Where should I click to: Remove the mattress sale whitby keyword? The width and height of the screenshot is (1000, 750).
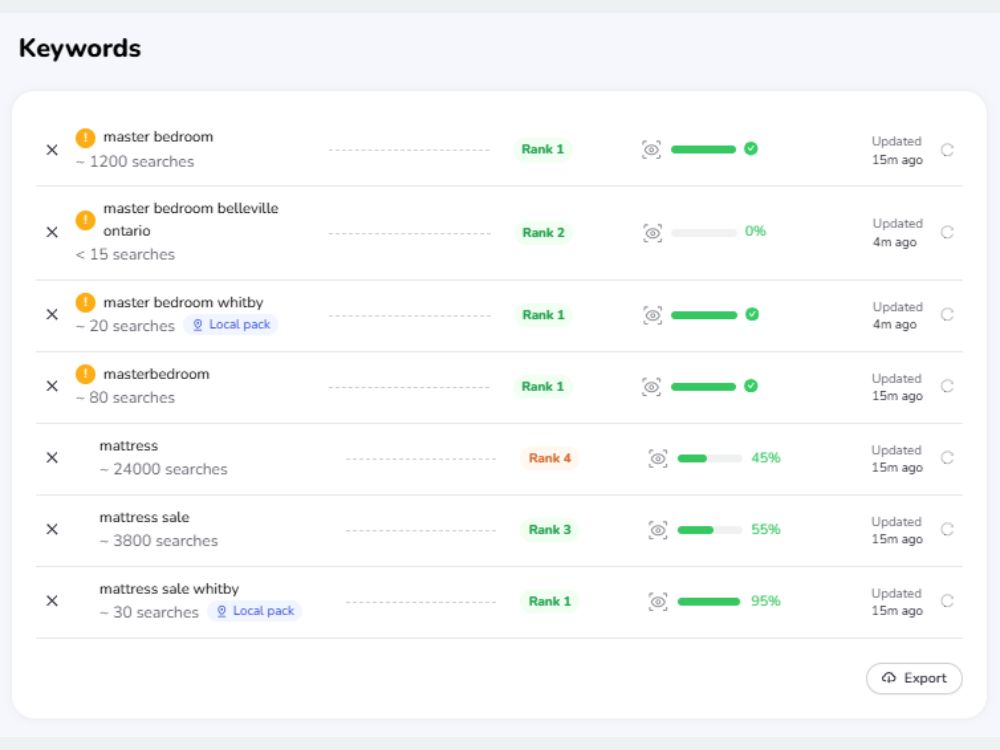pyautogui.click(x=52, y=601)
